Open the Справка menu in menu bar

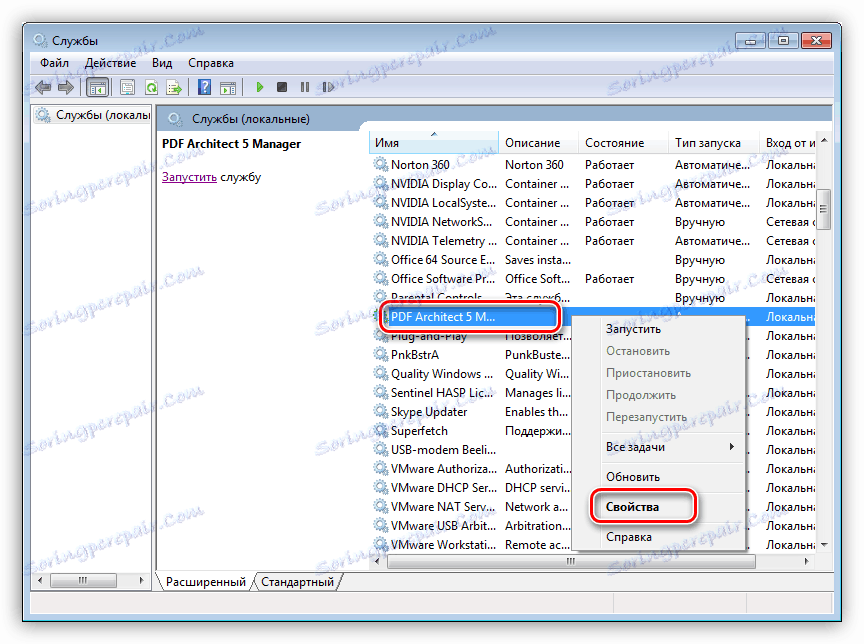[x=211, y=63]
